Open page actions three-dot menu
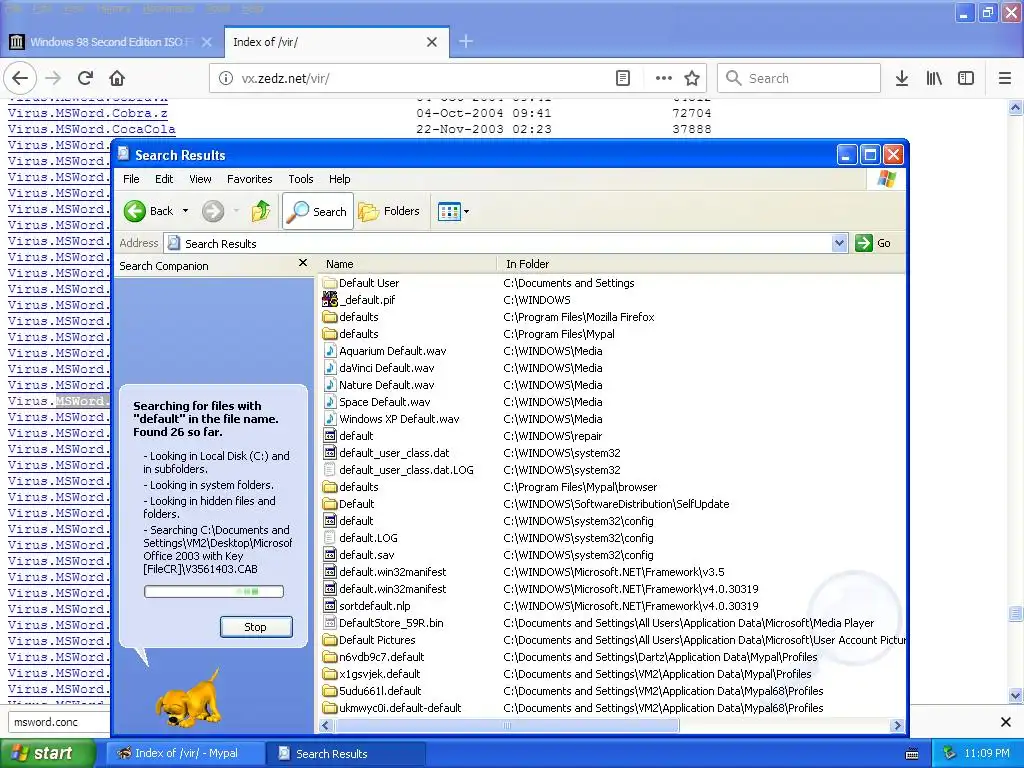This screenshot has width=1024, height=768. pos(664,78)
